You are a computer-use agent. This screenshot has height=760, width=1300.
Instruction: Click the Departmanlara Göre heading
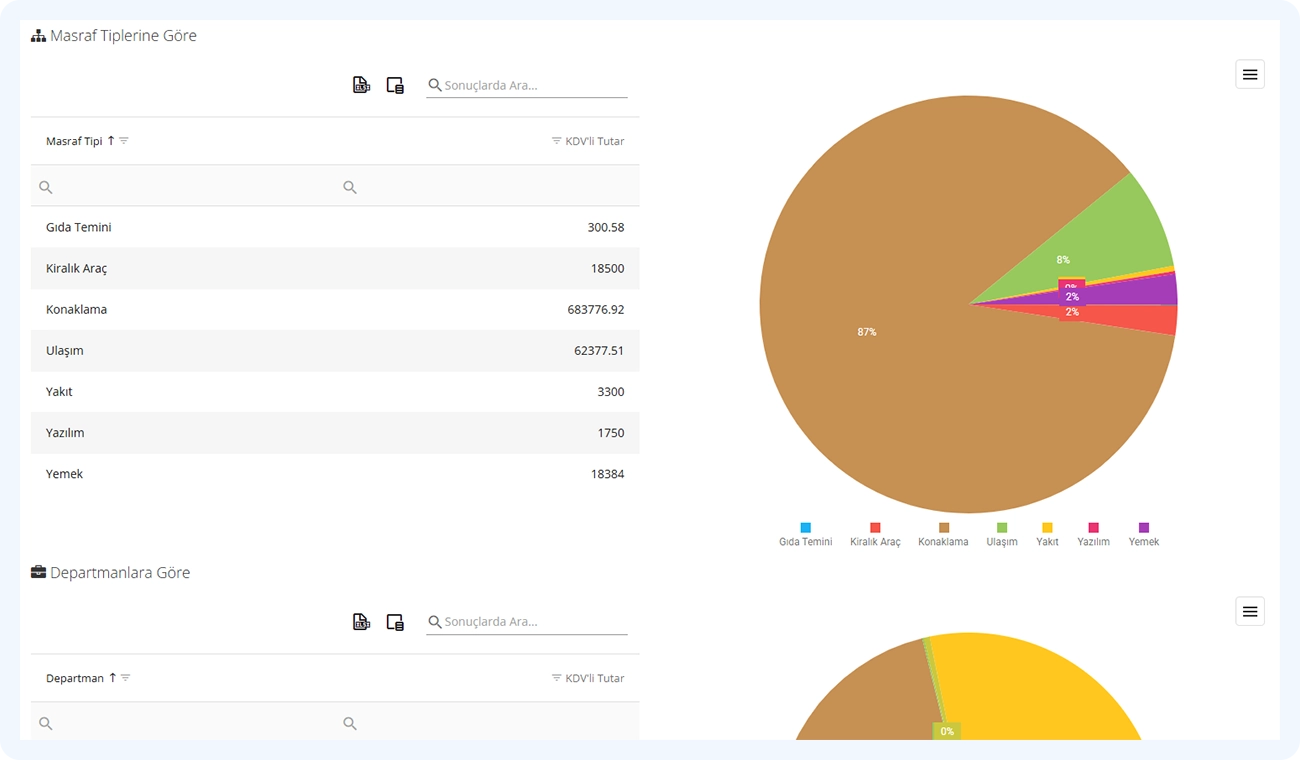click(x=120, y=573)
